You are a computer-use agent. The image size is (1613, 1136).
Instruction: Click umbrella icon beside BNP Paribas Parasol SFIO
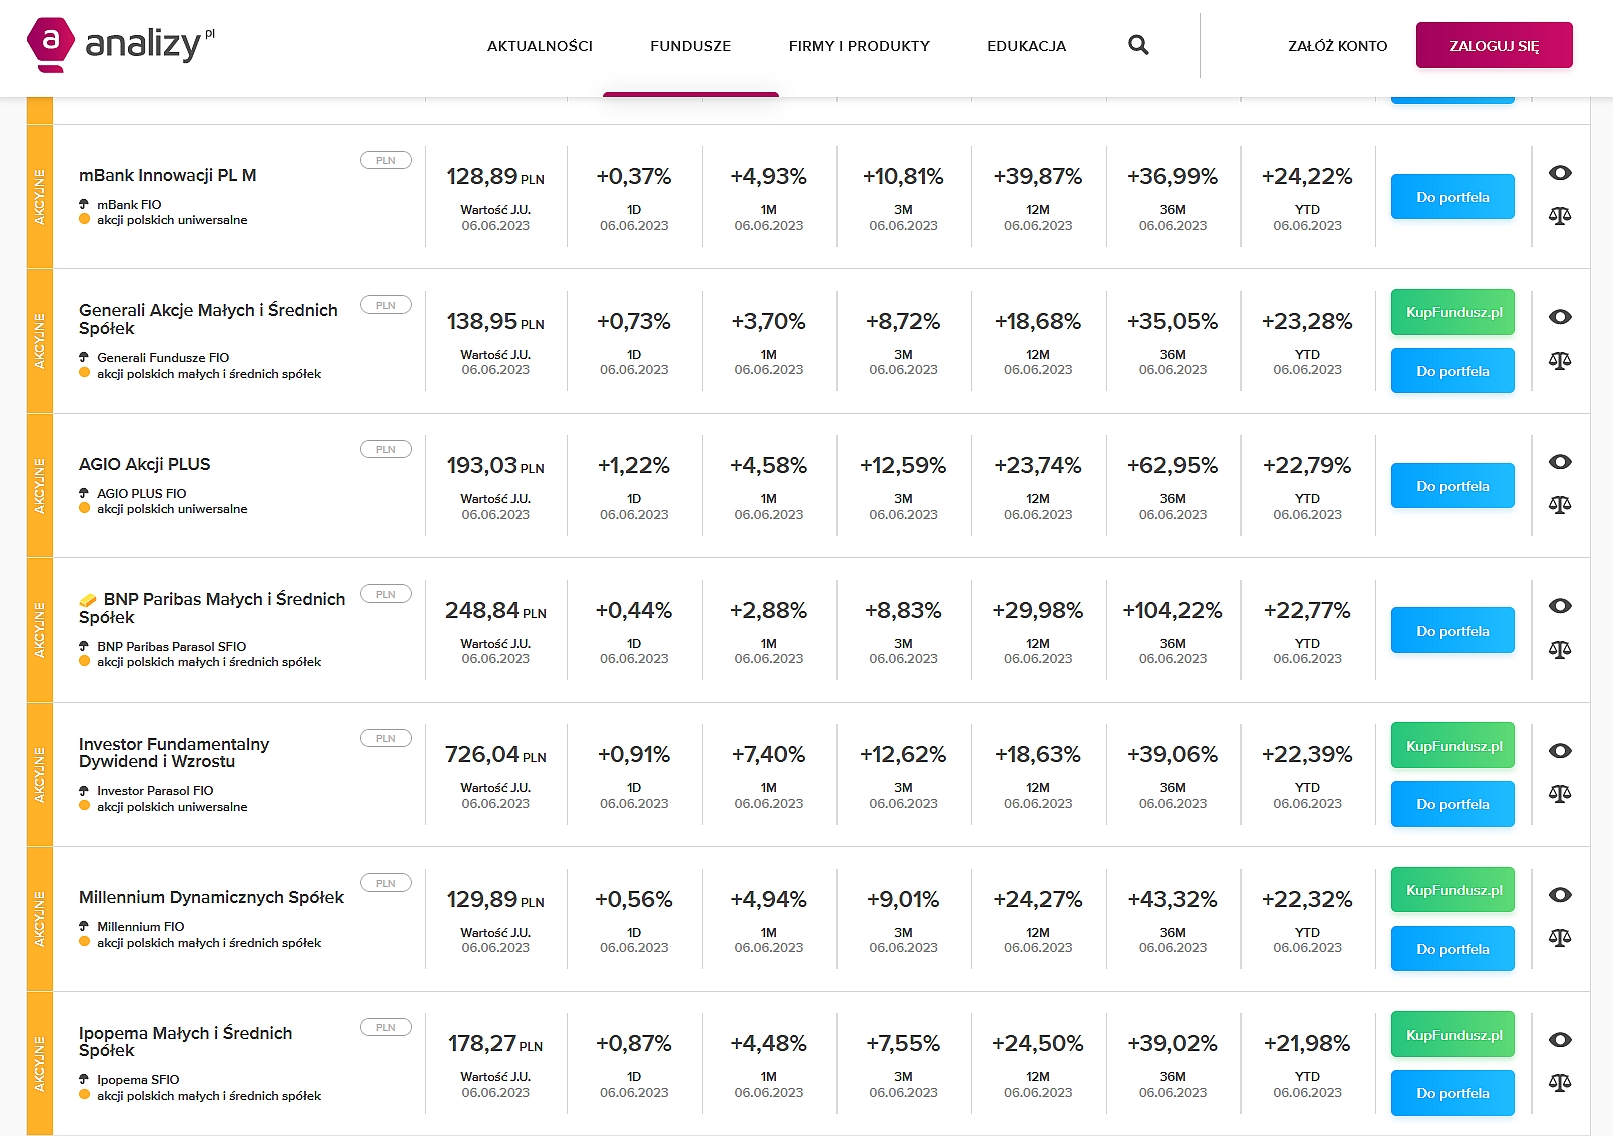point(84,646)
